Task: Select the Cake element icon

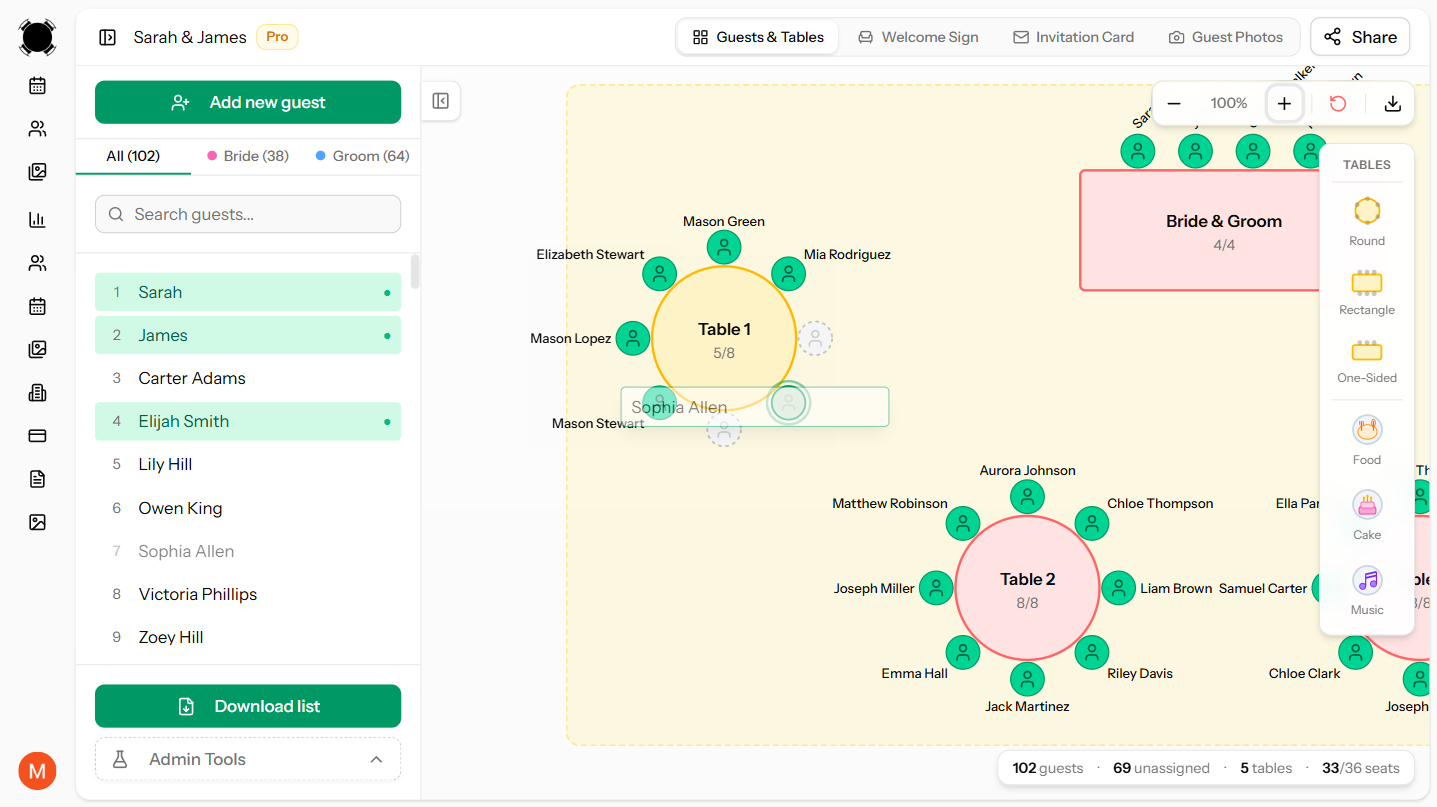Action: 1366,505
